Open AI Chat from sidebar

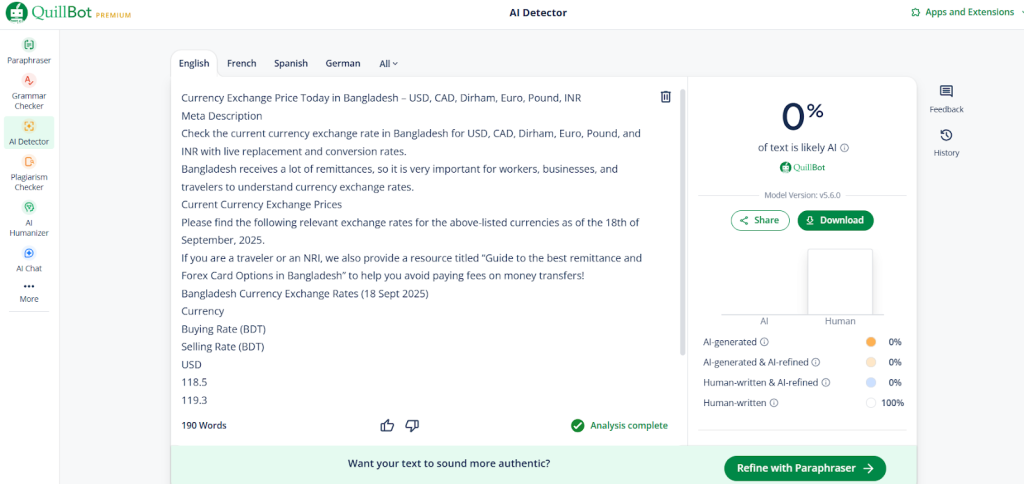tap(29, 259)
